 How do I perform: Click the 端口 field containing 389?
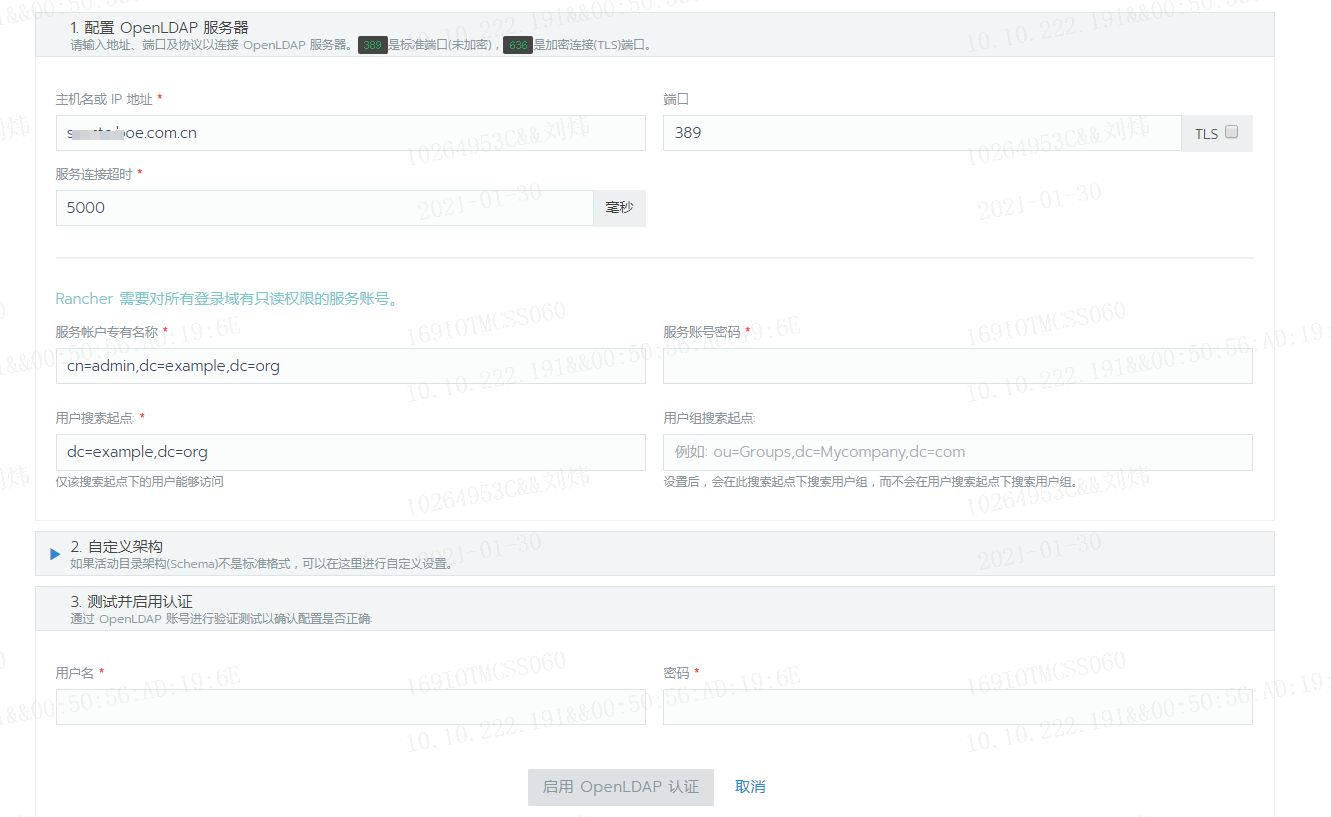pyautogui.click(x=922, y=133)
